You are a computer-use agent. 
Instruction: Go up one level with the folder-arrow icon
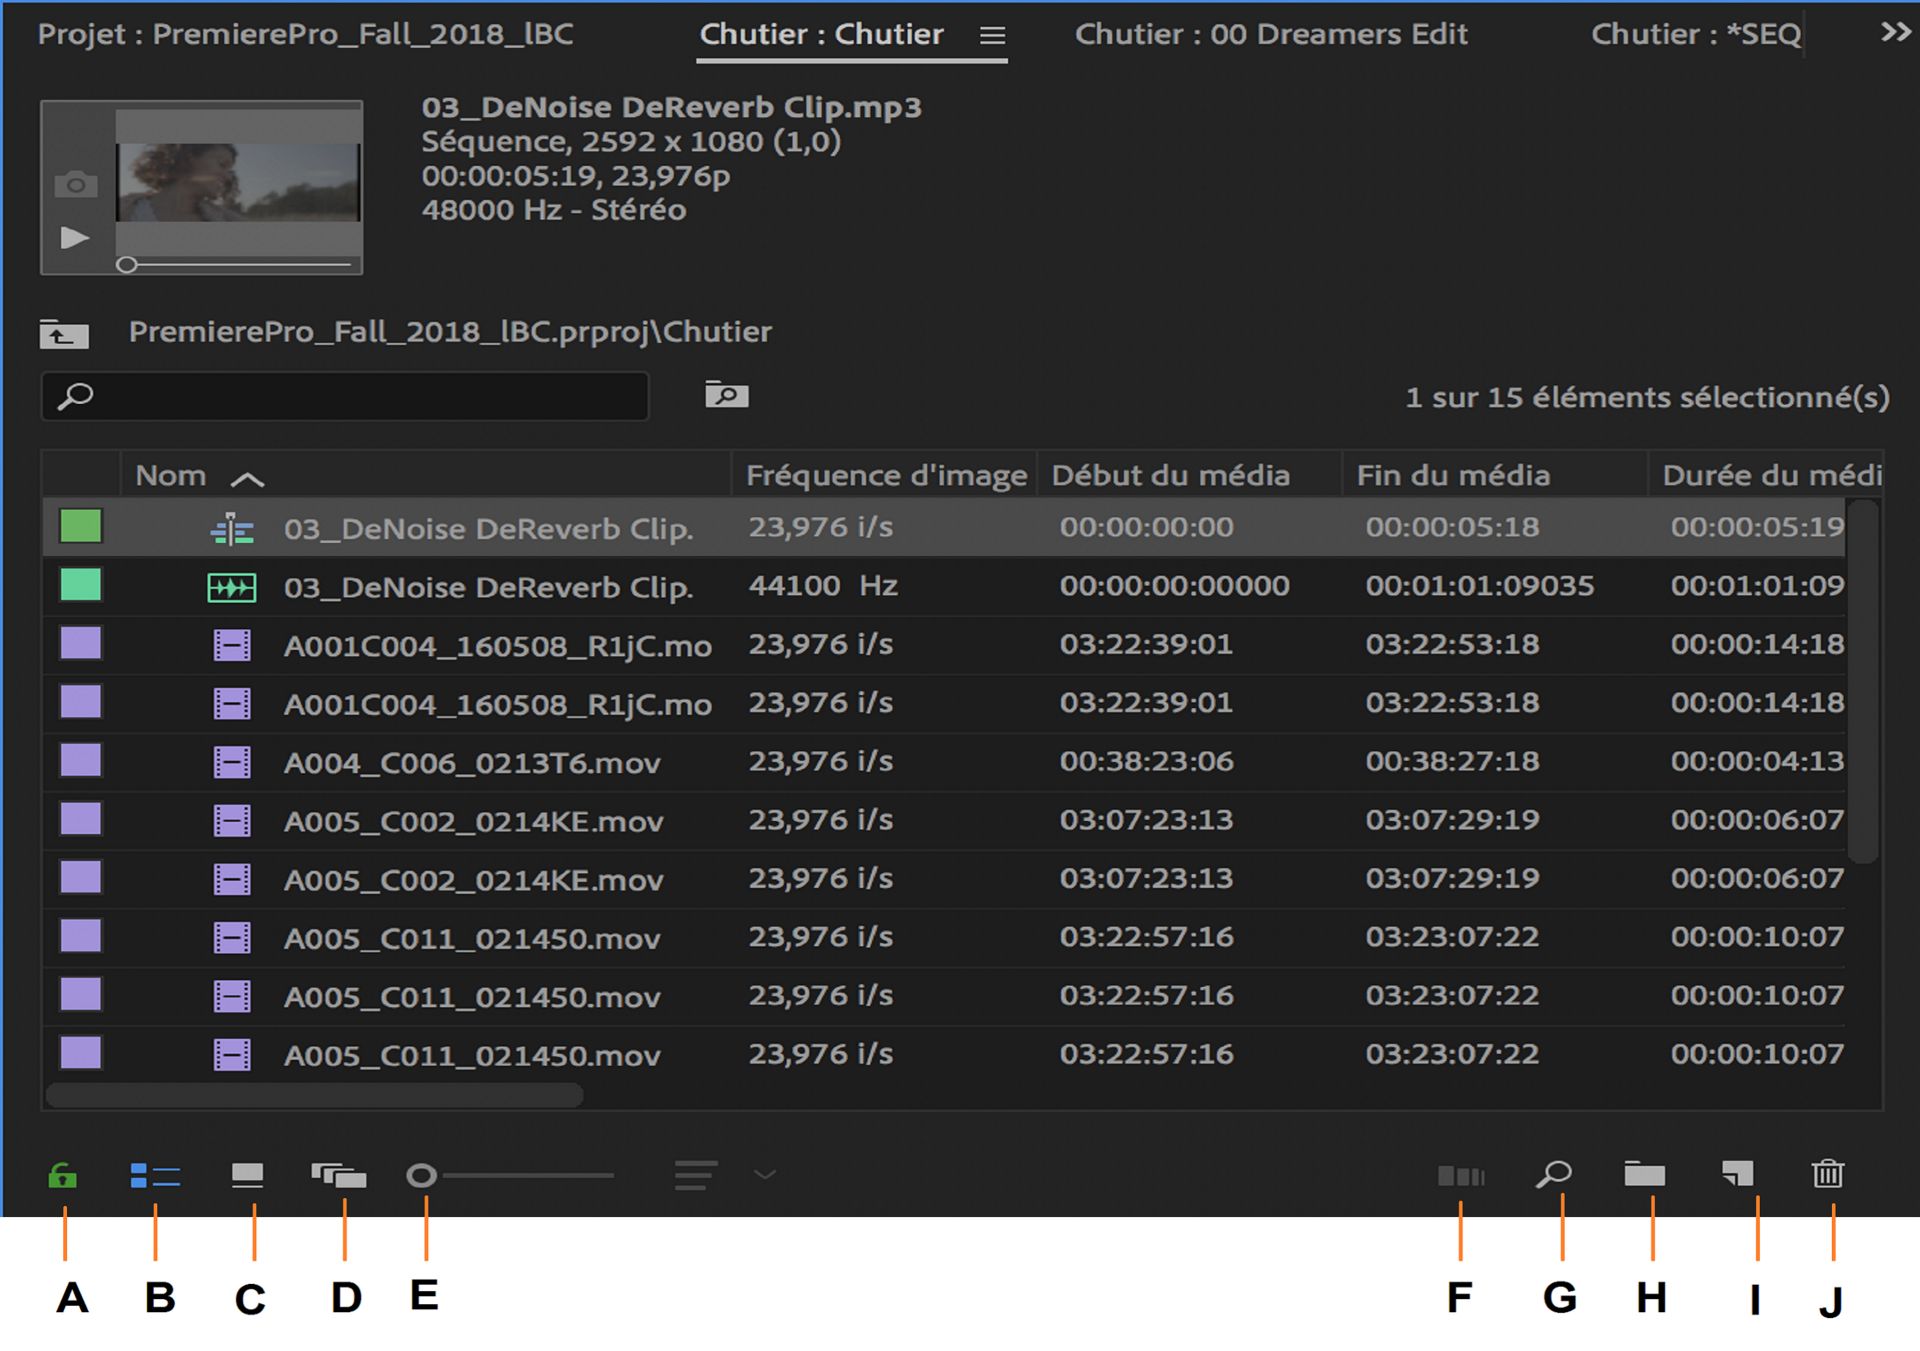click(x=64, y=335)
